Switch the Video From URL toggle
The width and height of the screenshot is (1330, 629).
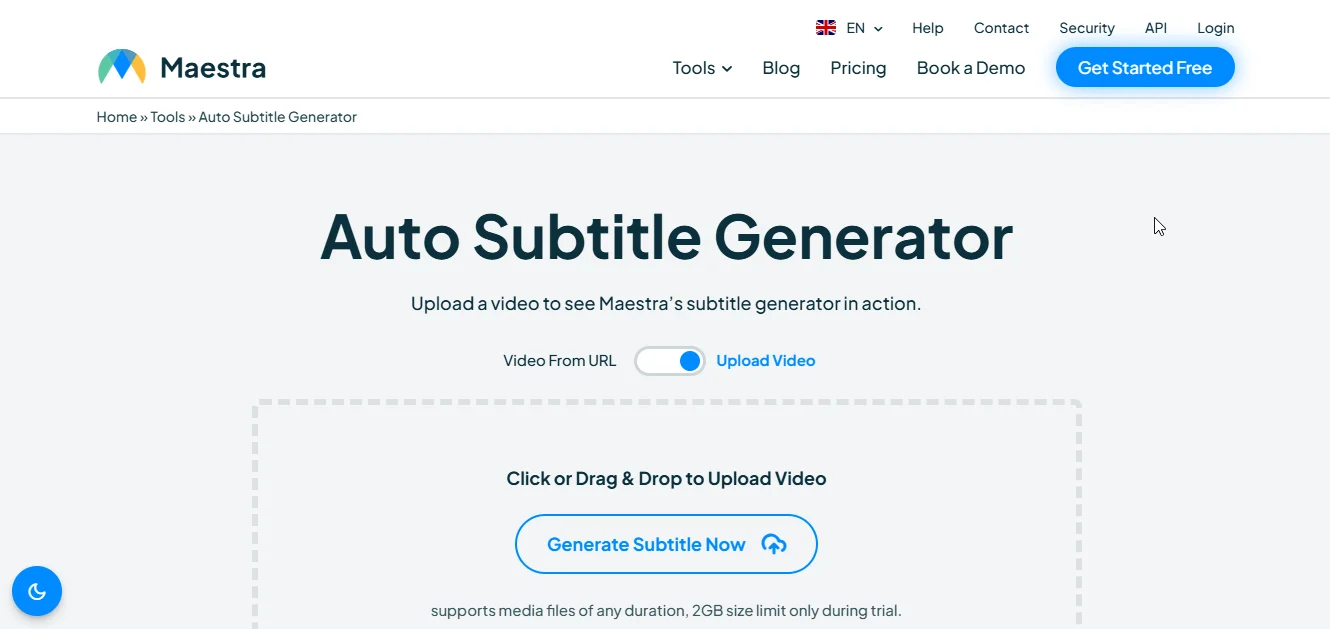[670, 361]
